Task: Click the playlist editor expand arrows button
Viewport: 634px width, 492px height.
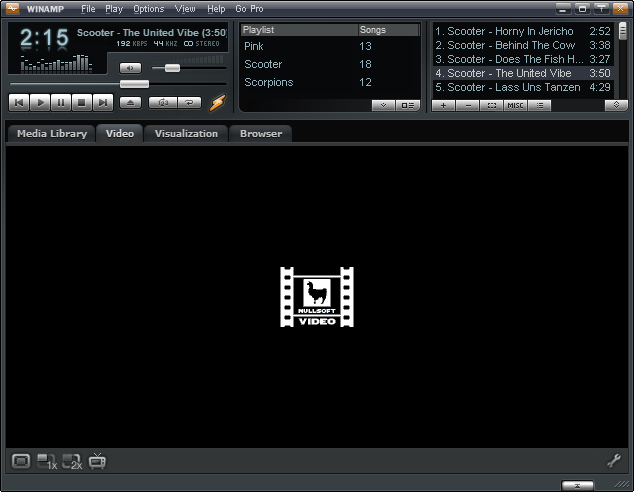Action: tap(616, 105)
